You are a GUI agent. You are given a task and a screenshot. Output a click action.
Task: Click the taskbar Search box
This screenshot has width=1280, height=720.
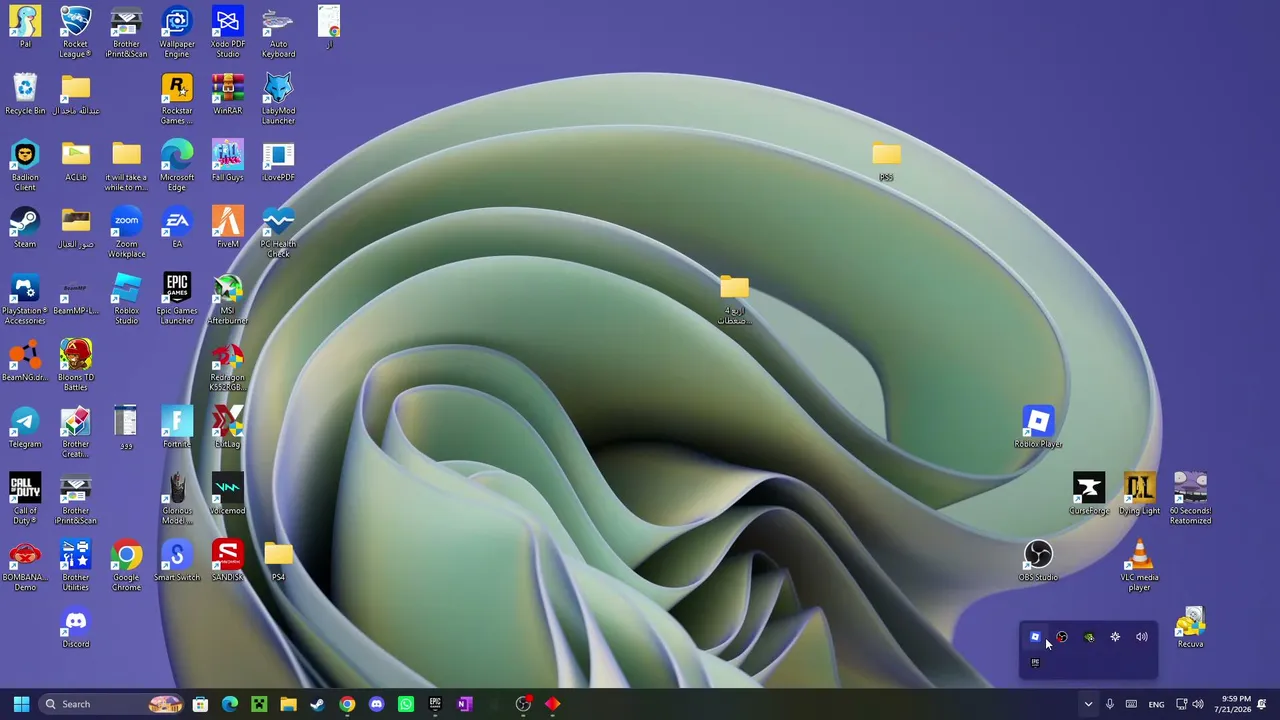[112, 704]
